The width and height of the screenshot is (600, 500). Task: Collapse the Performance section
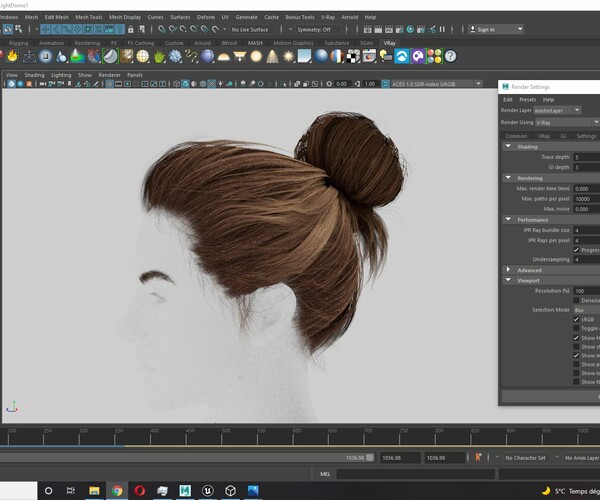[508, 220]
